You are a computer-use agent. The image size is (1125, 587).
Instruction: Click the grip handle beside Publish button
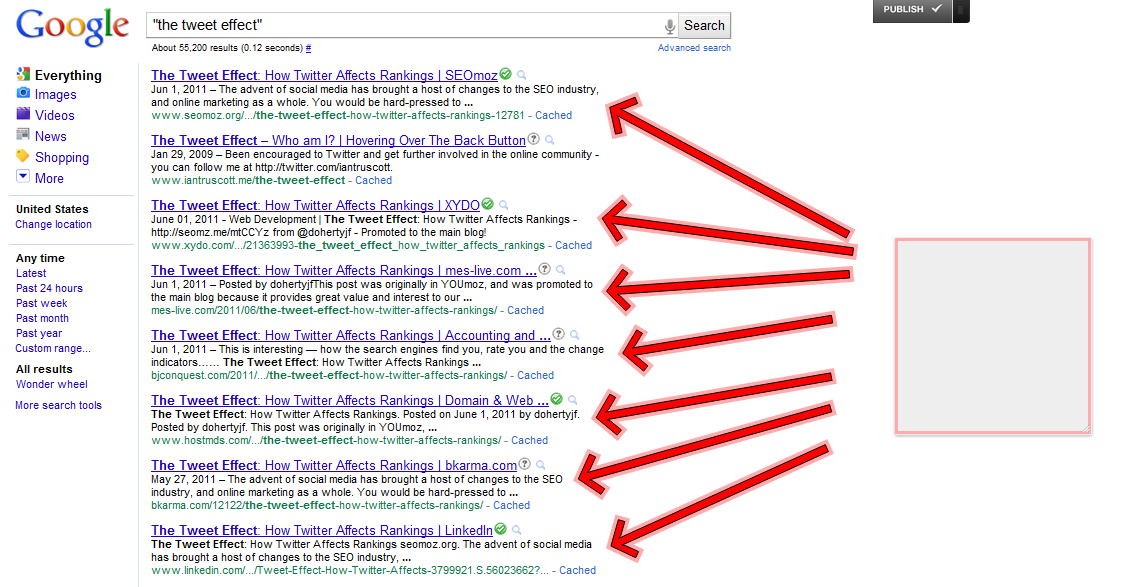961,10
